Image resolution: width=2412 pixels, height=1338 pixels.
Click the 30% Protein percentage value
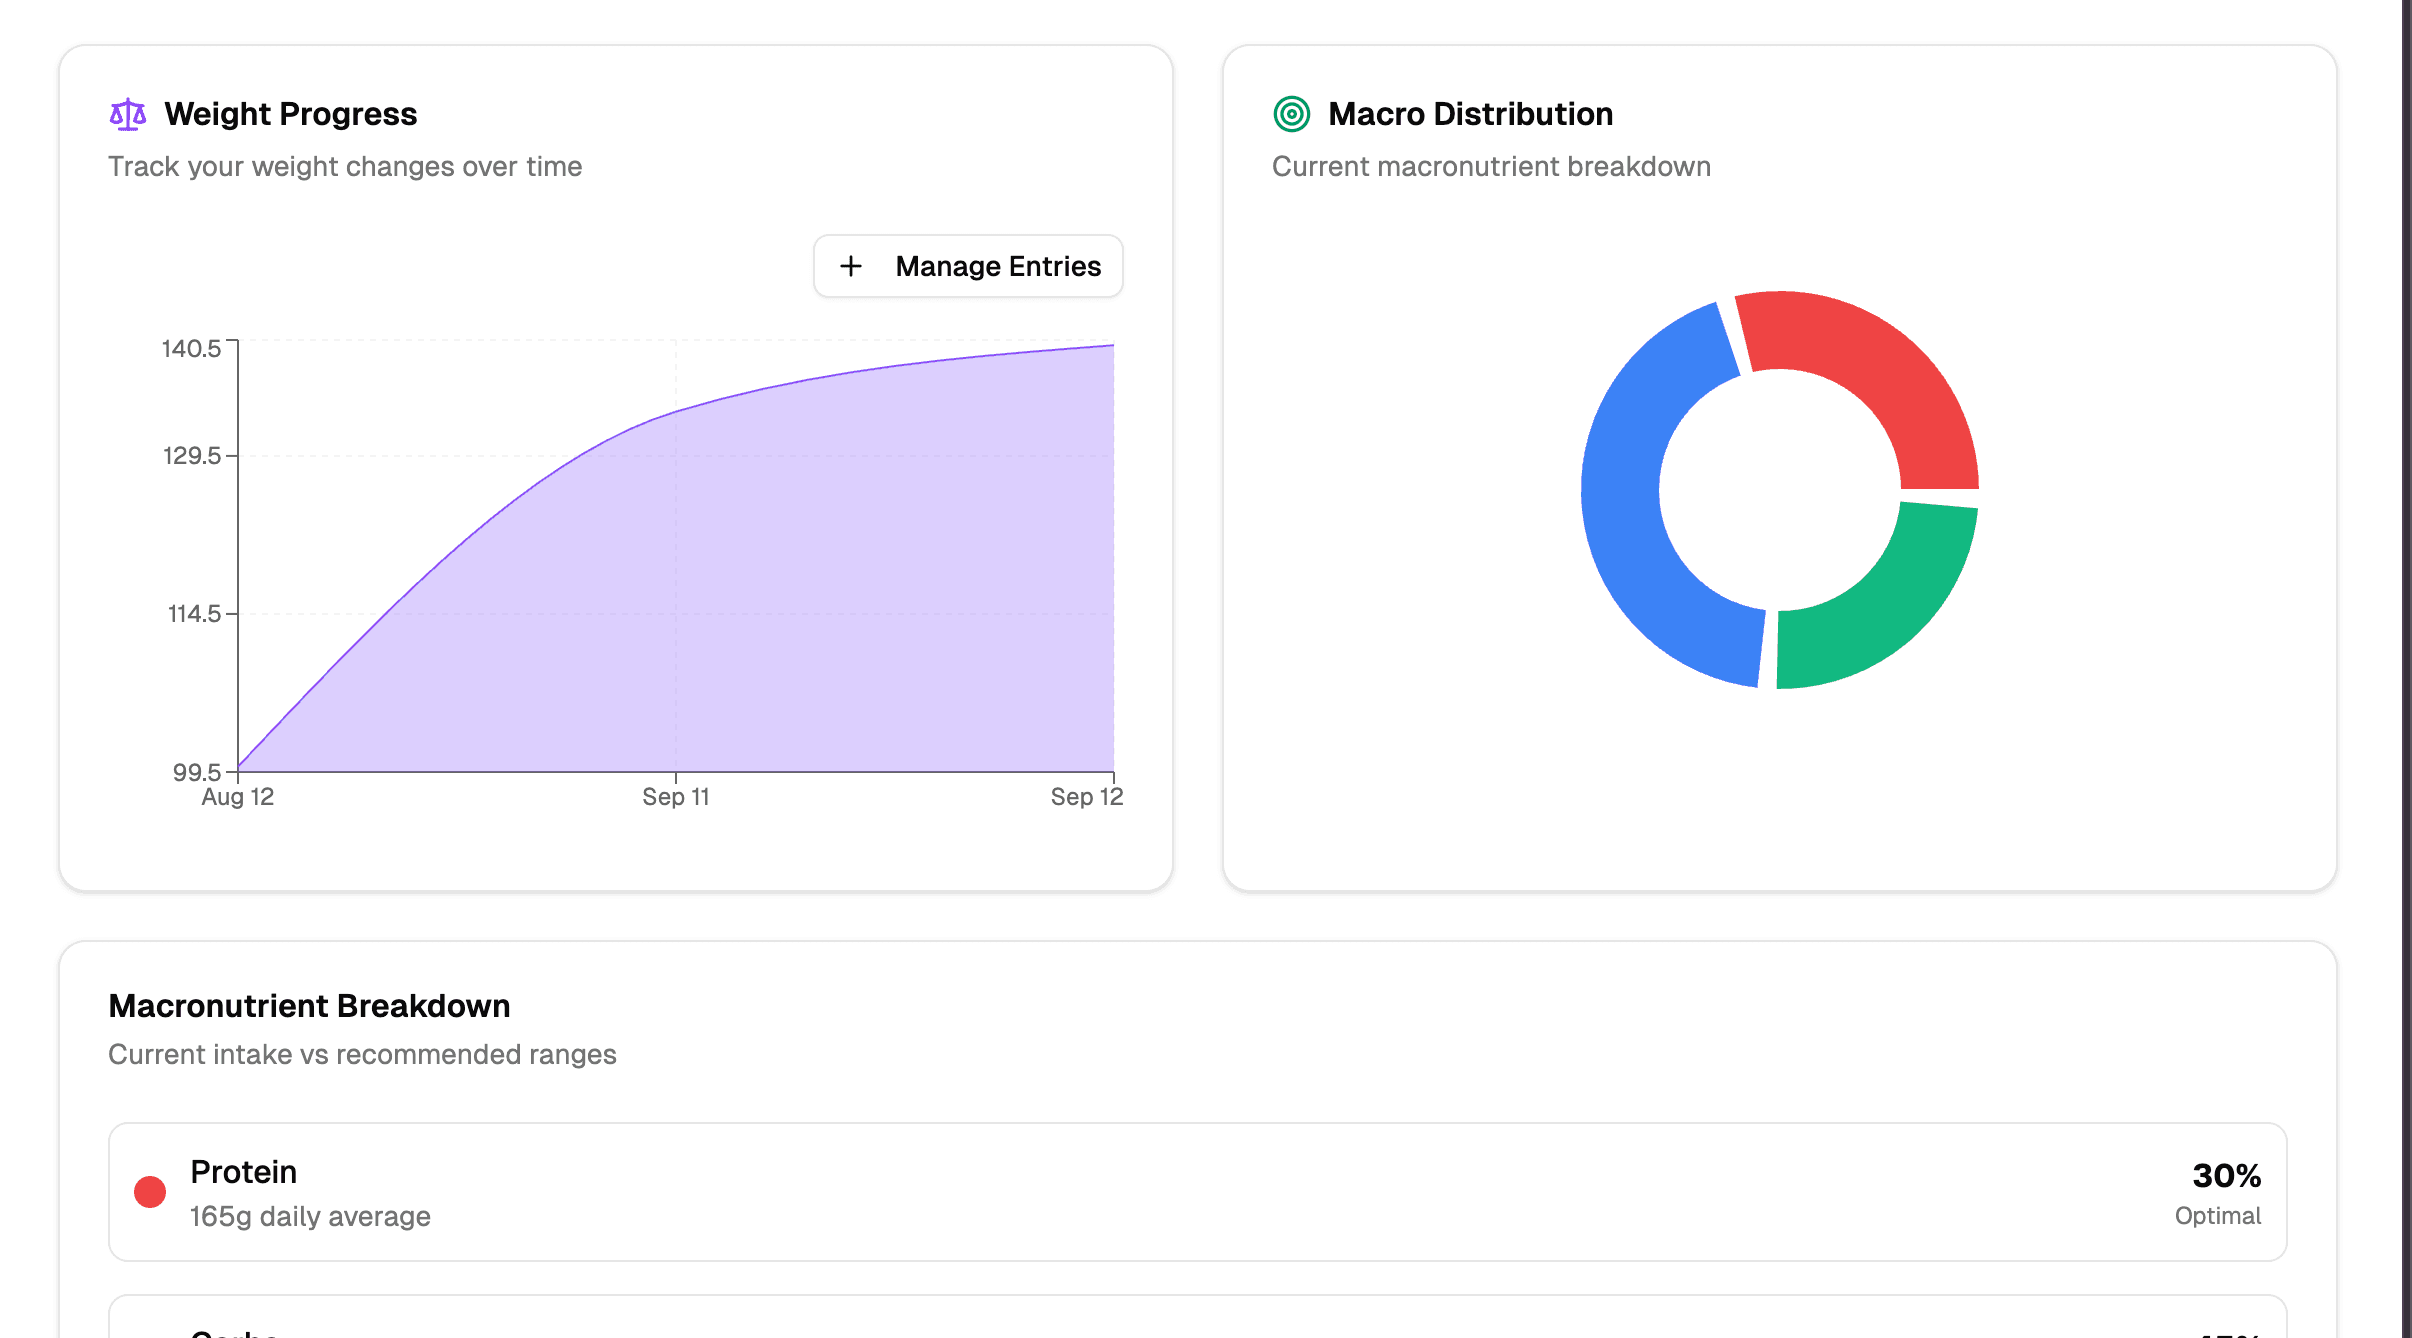coord(2226,1175)
